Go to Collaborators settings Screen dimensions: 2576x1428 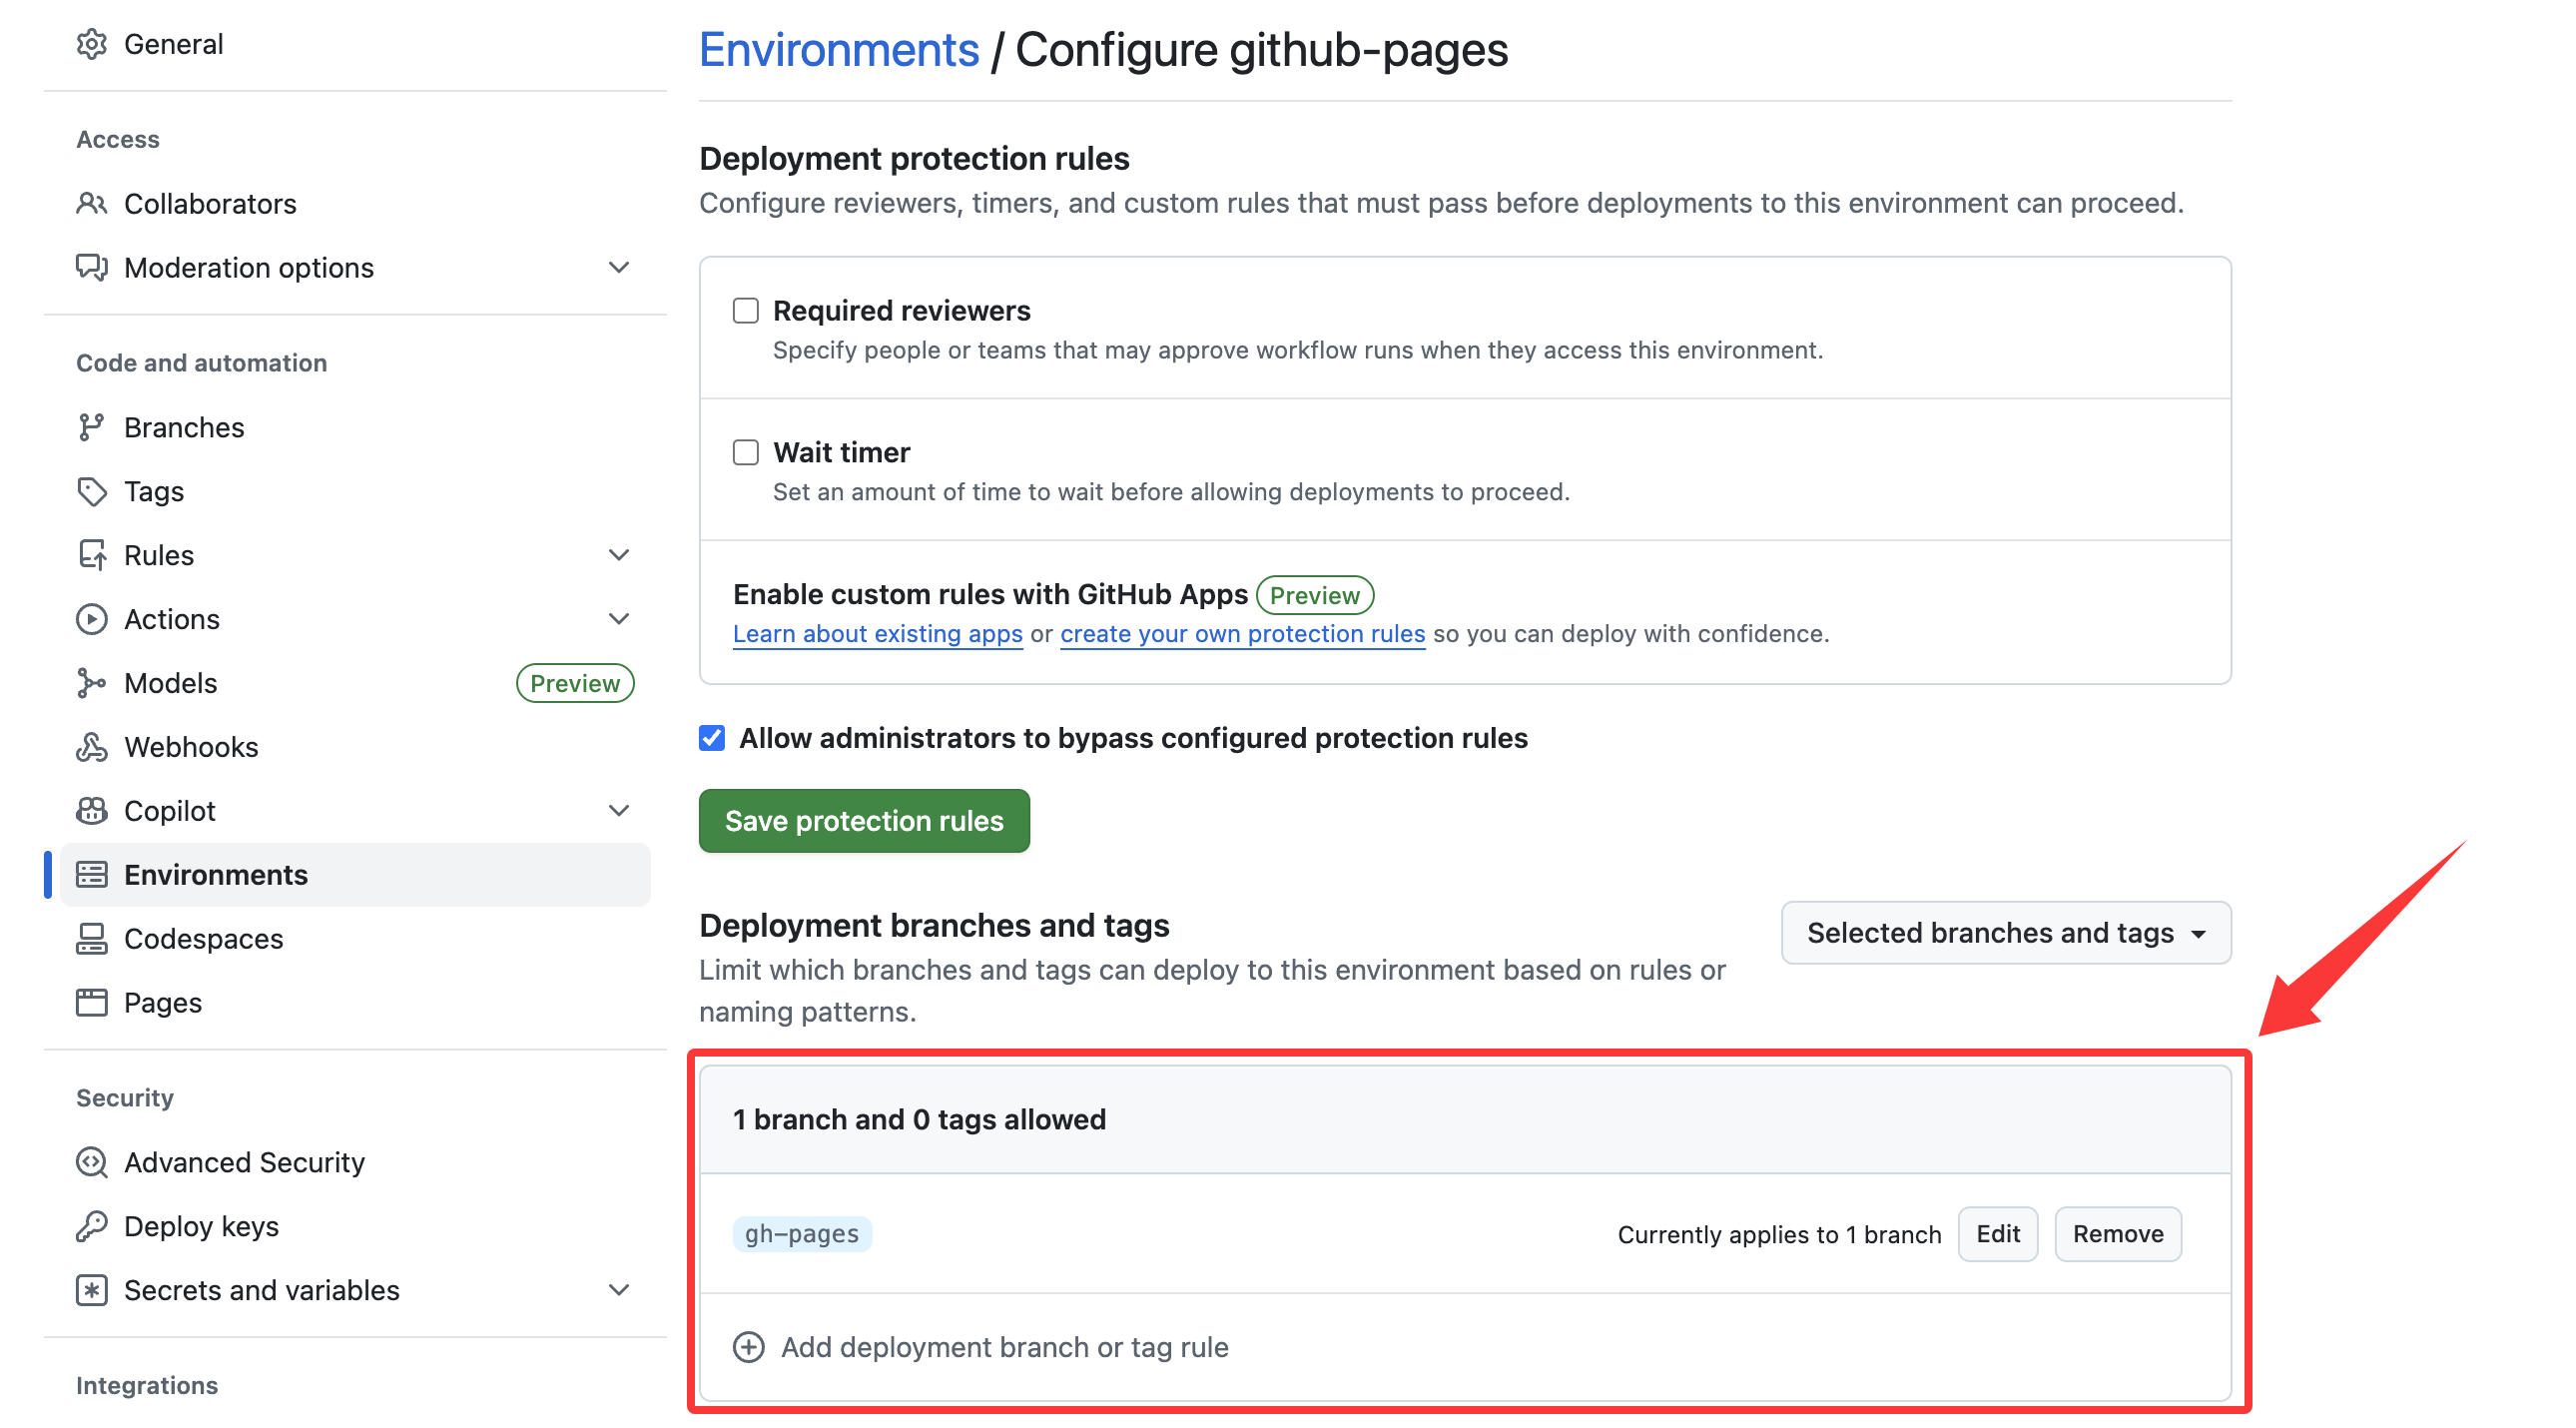354,204
